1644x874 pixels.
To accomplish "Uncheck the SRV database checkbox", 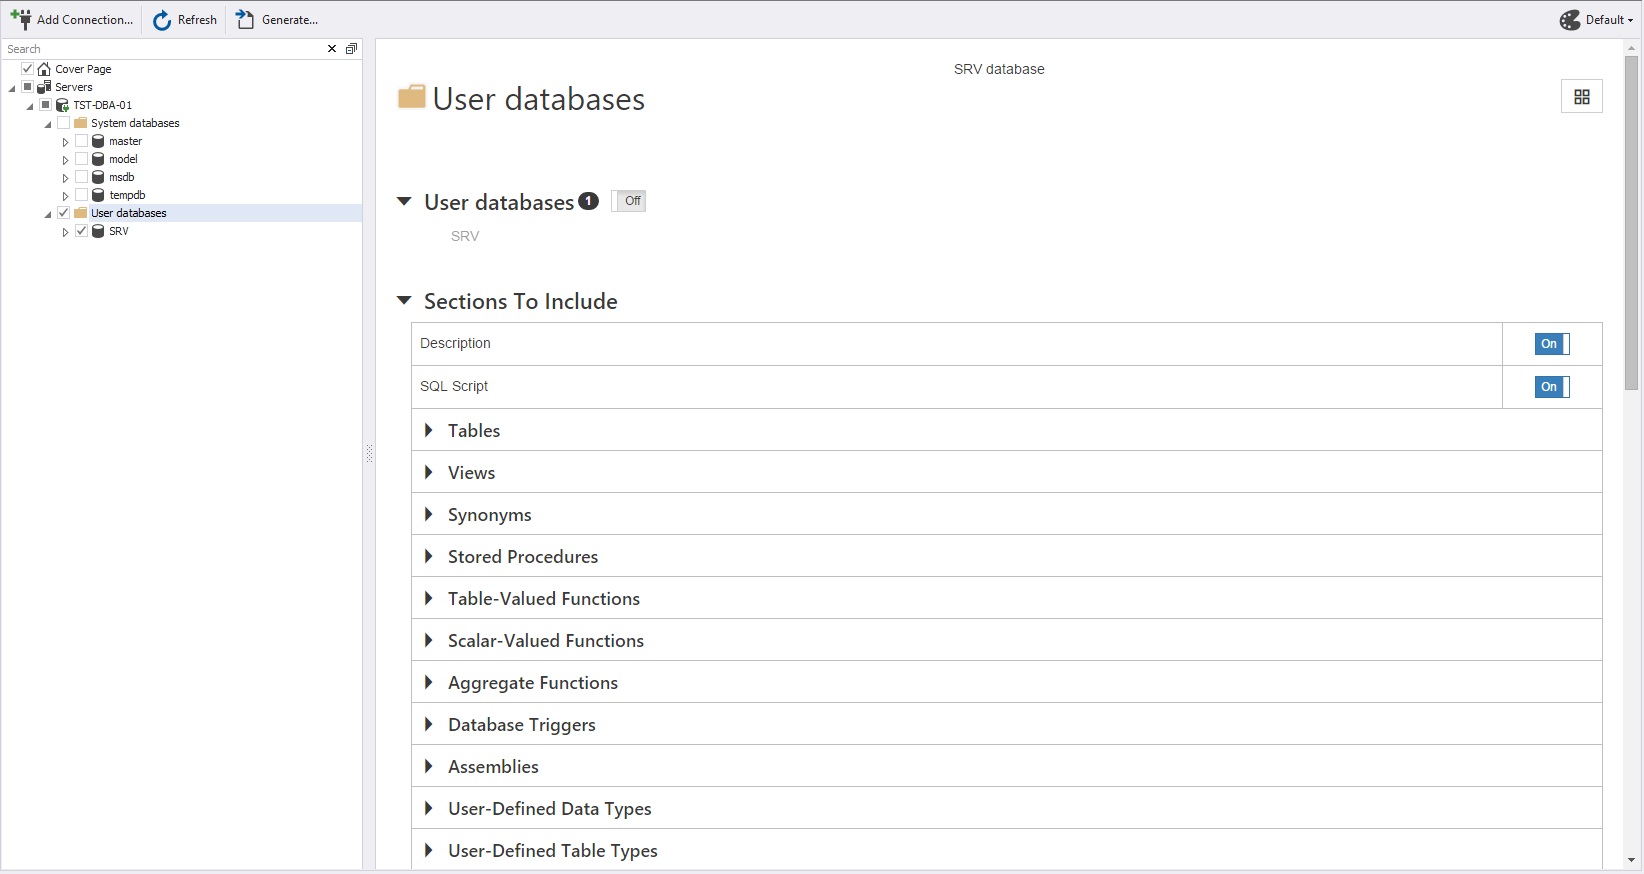I will tap(82, 231).
